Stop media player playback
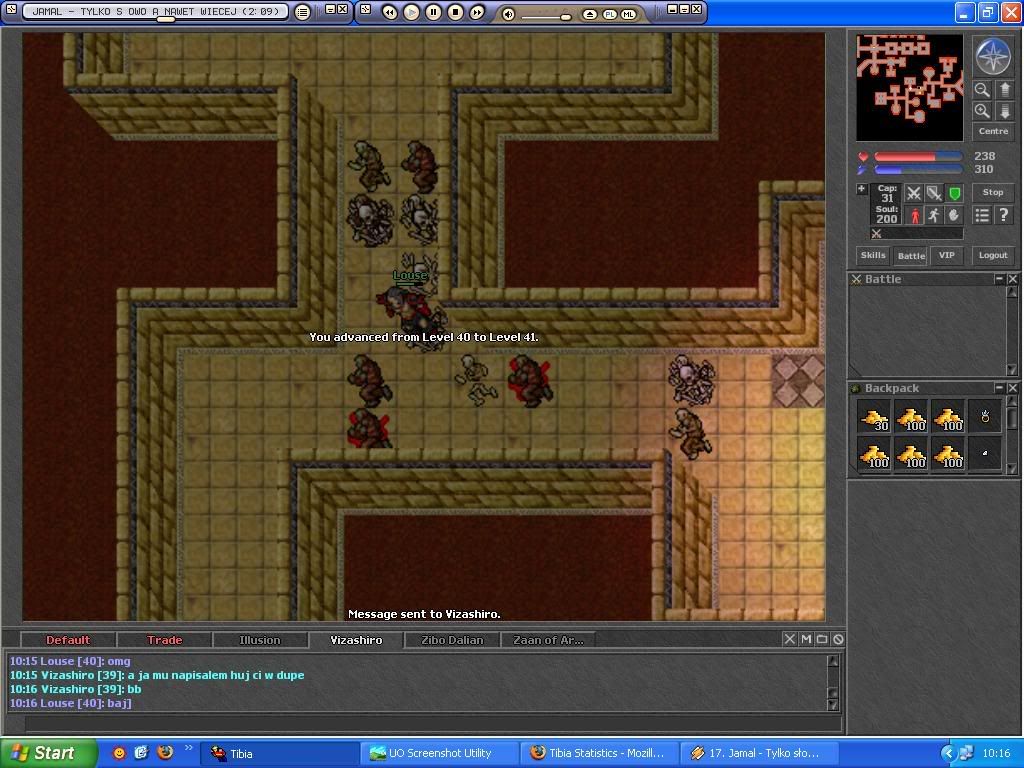 point(456,12)
